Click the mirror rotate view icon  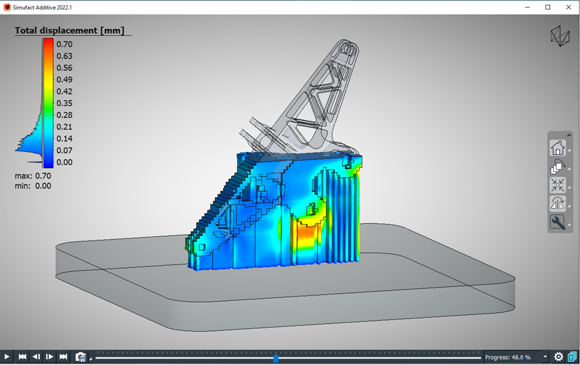[x=557, y=203]
